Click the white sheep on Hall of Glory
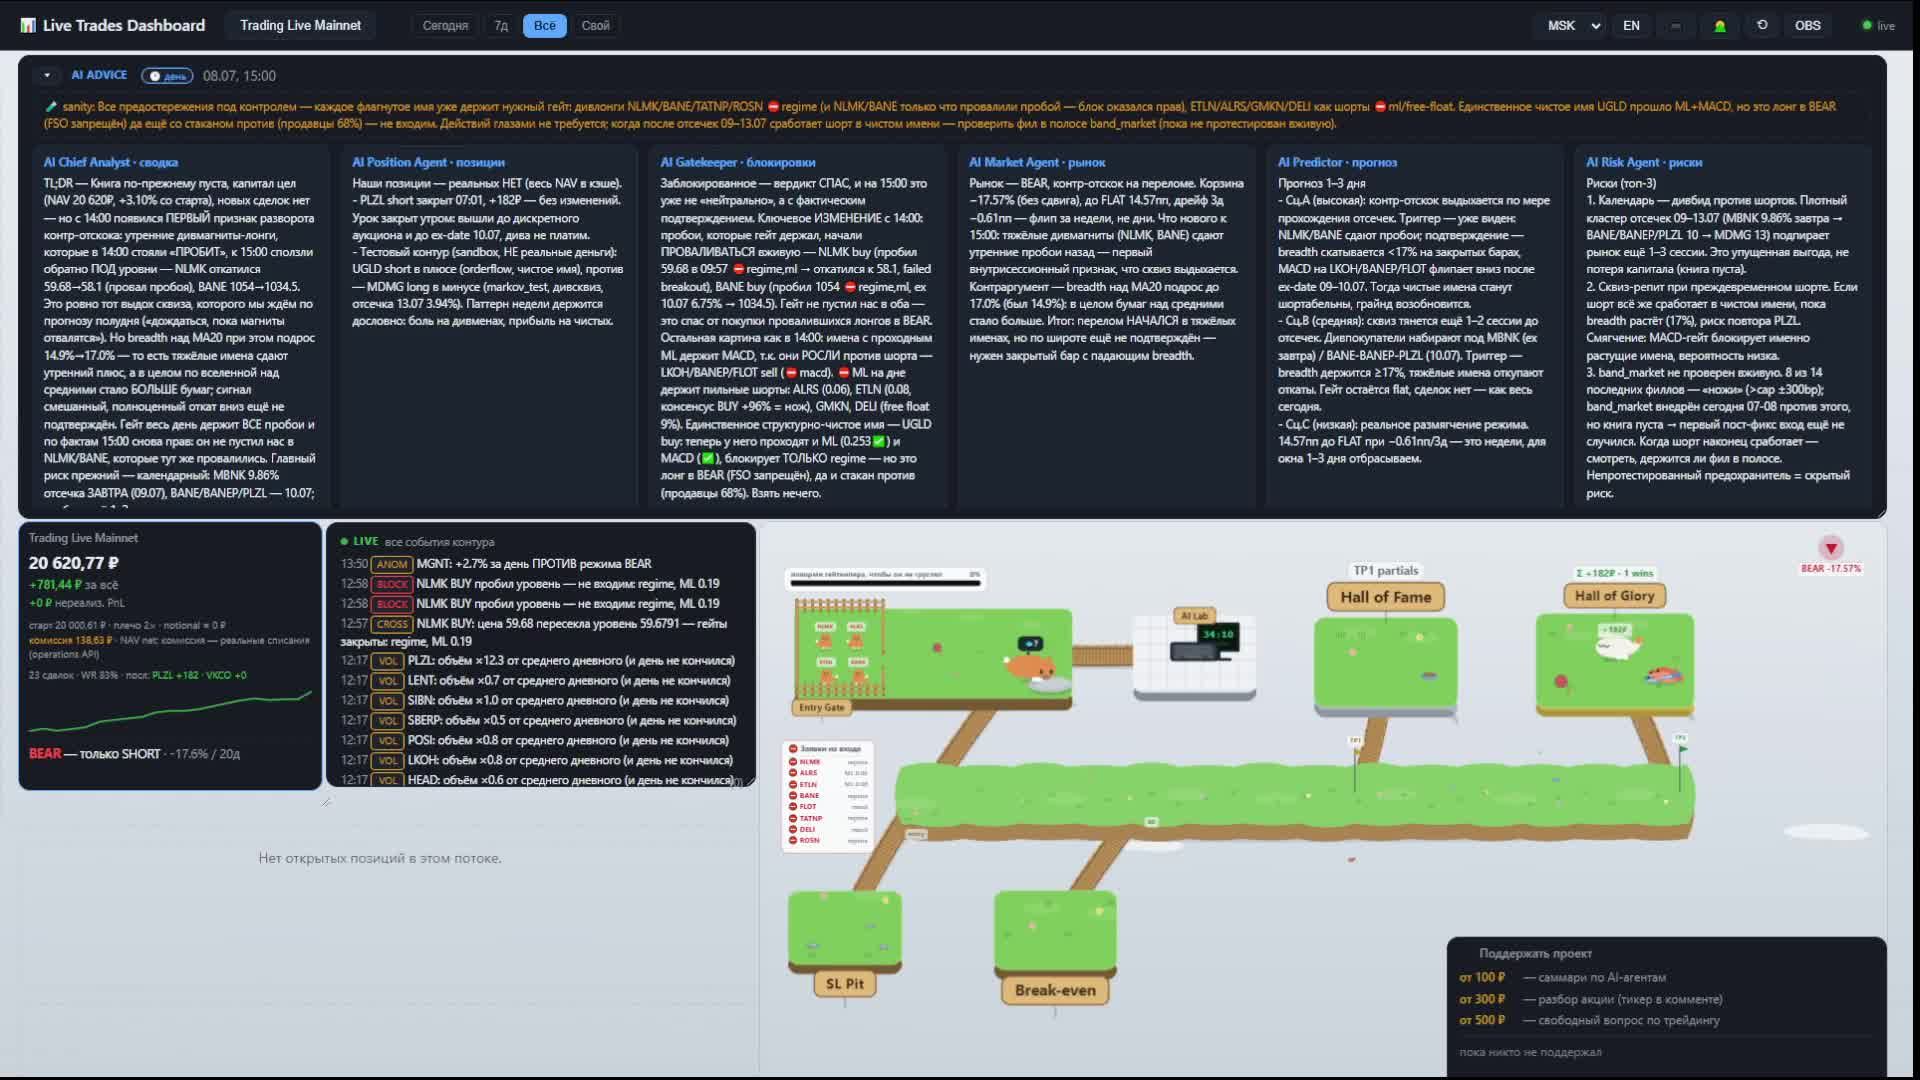The height and width of the screenshot is (1080, 1920). pyautogui.click(x=1618, y=645)
